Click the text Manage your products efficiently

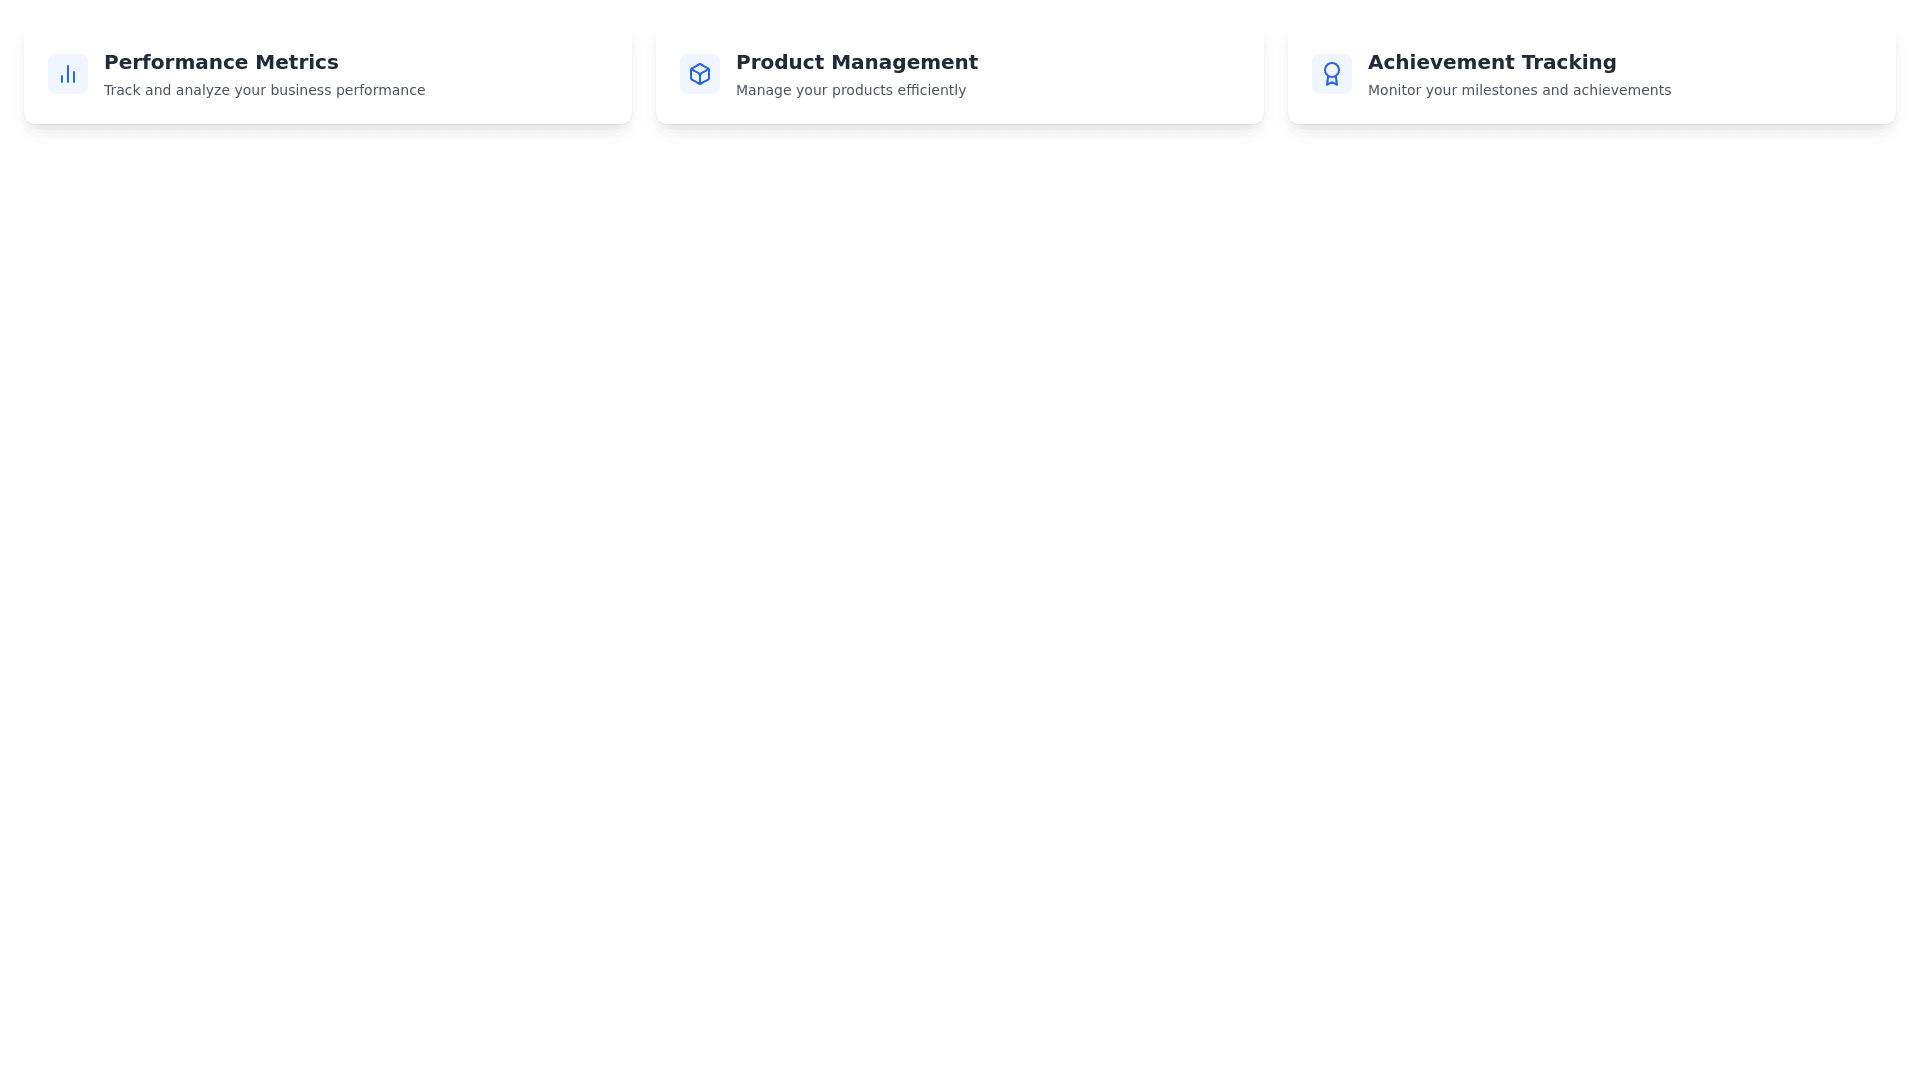tap(851, 90)
